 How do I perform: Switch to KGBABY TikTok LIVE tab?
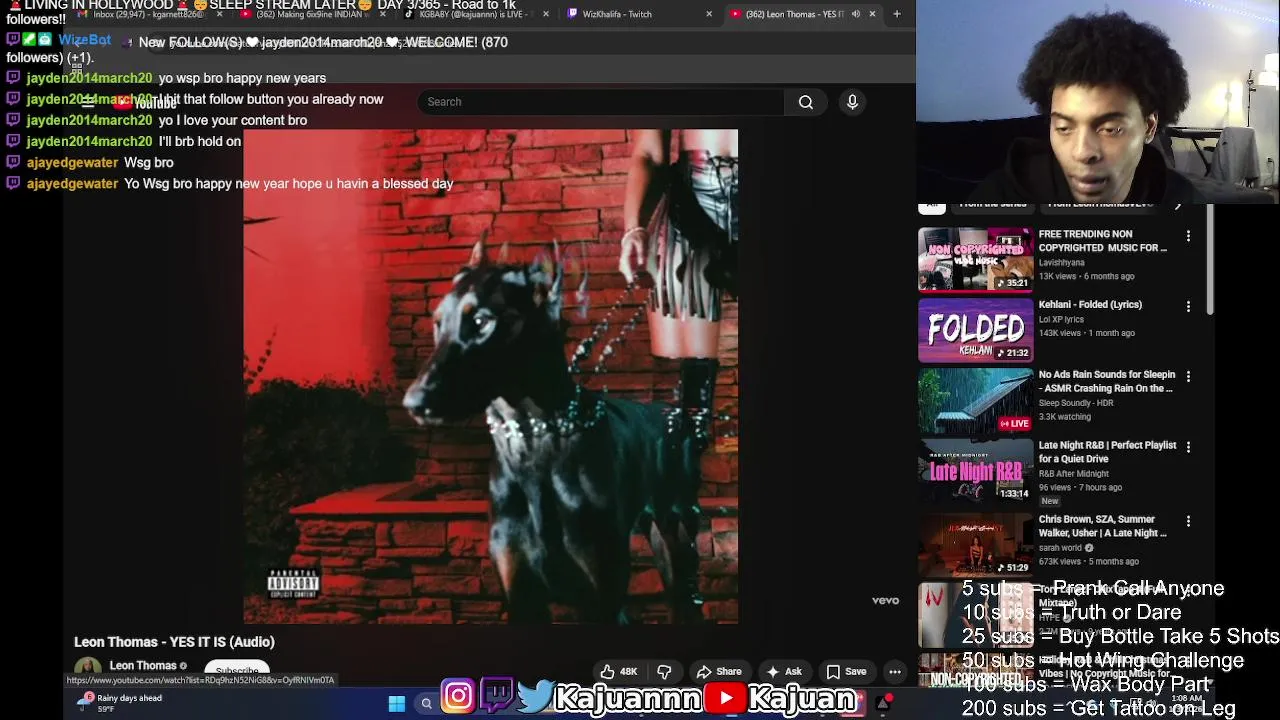click(476, 14)
